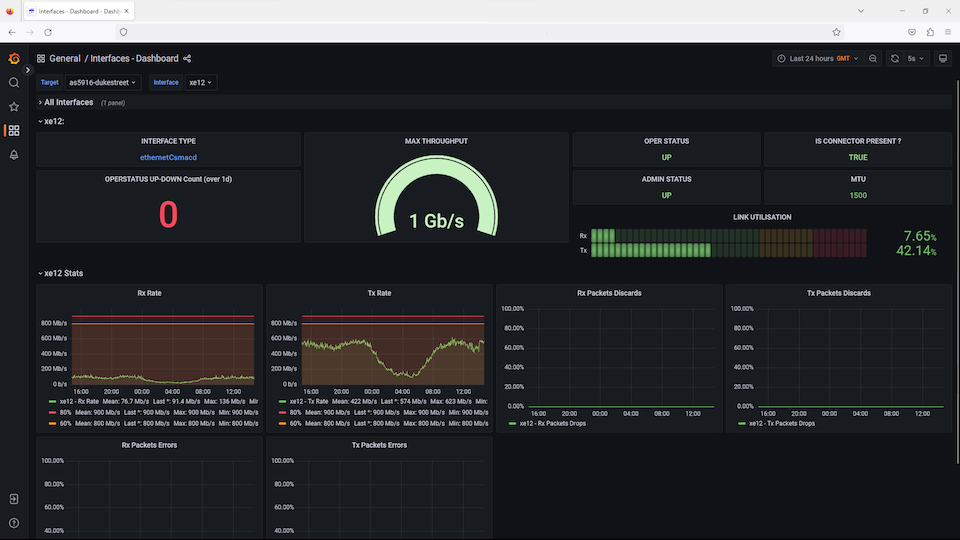Toggle the 80% series in Tx Rate legend
The width and height of the screenshot is (960, 540).
coord(295,413)
